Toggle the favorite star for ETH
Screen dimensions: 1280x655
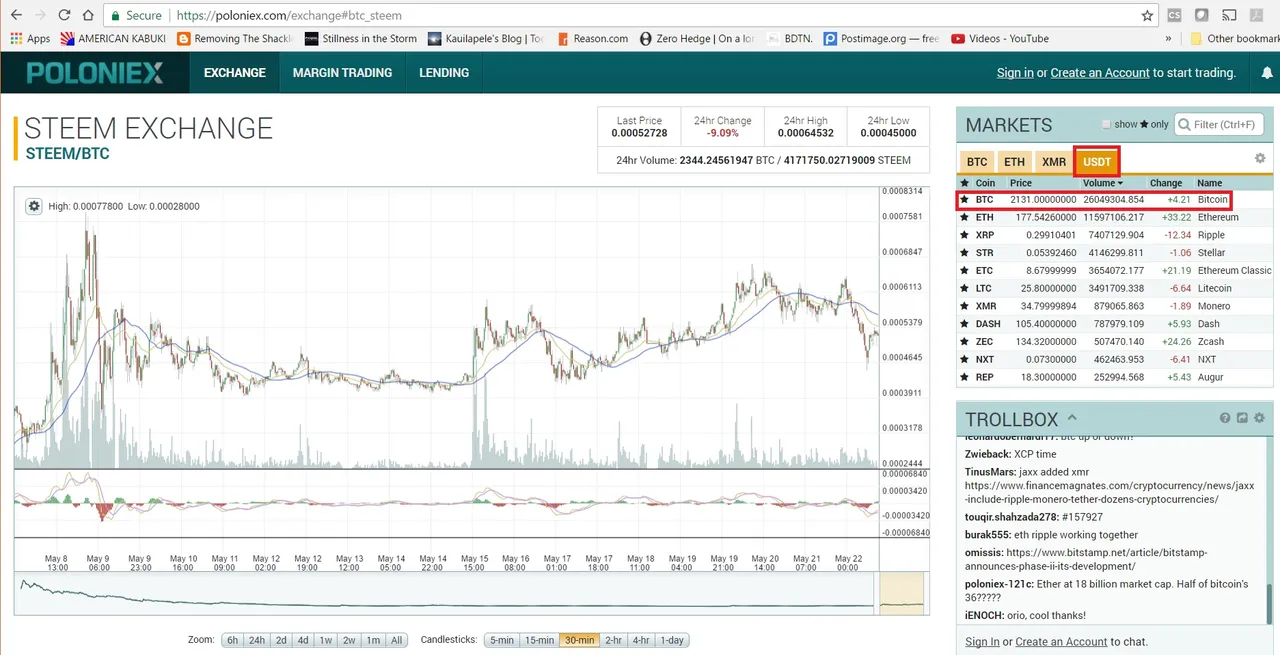965,218
